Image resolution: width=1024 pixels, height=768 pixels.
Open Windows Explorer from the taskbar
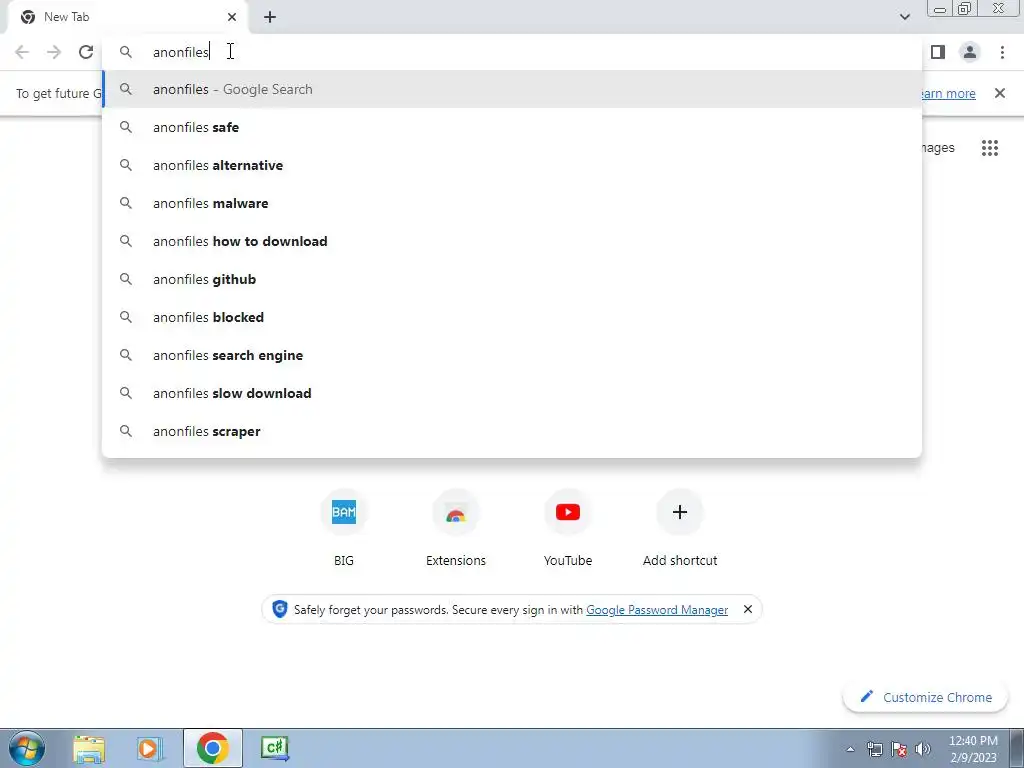89,748
